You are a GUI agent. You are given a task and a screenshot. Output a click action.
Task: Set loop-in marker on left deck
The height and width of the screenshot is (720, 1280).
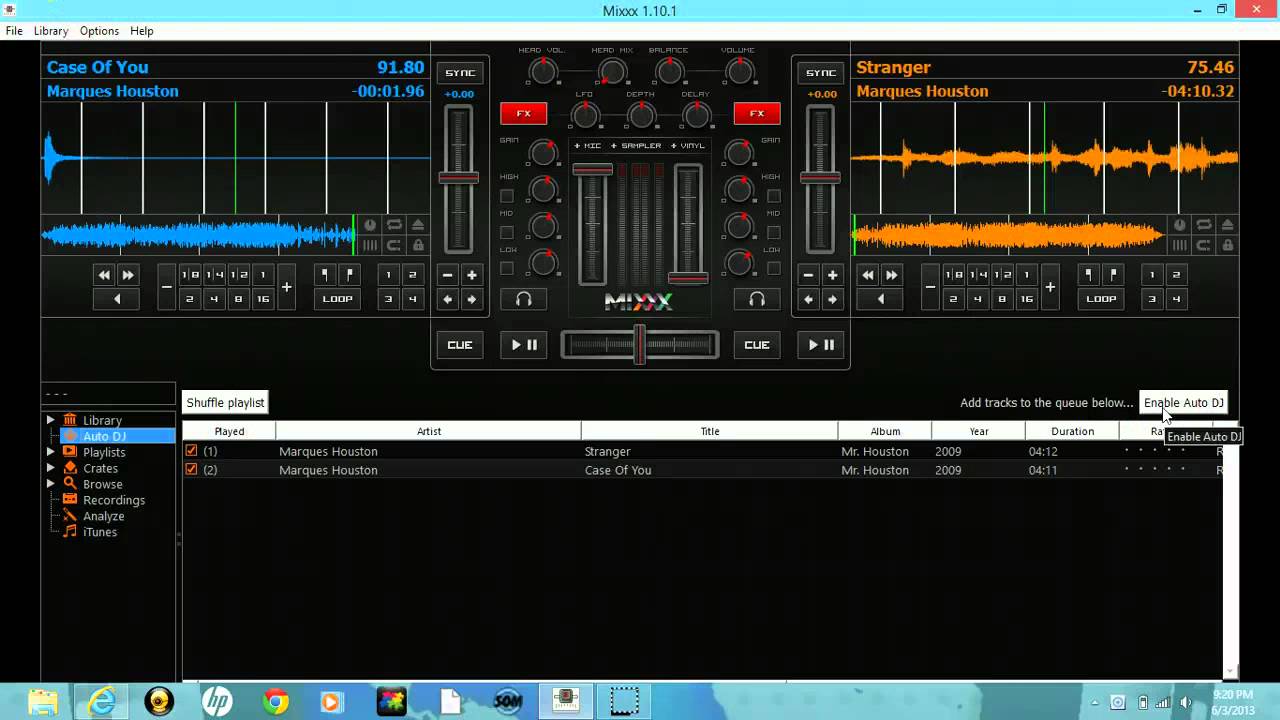coord(325,275)
